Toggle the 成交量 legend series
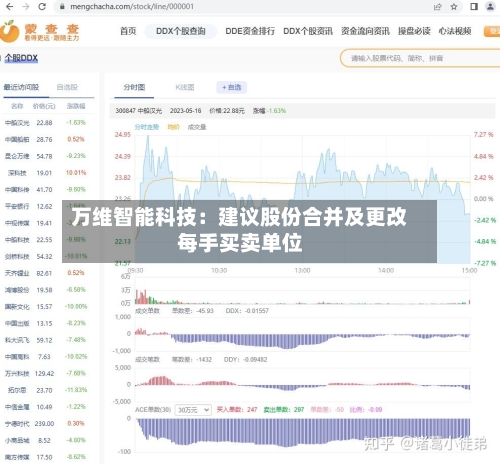Viewport: 500px width, 464px height. point(197,127)
